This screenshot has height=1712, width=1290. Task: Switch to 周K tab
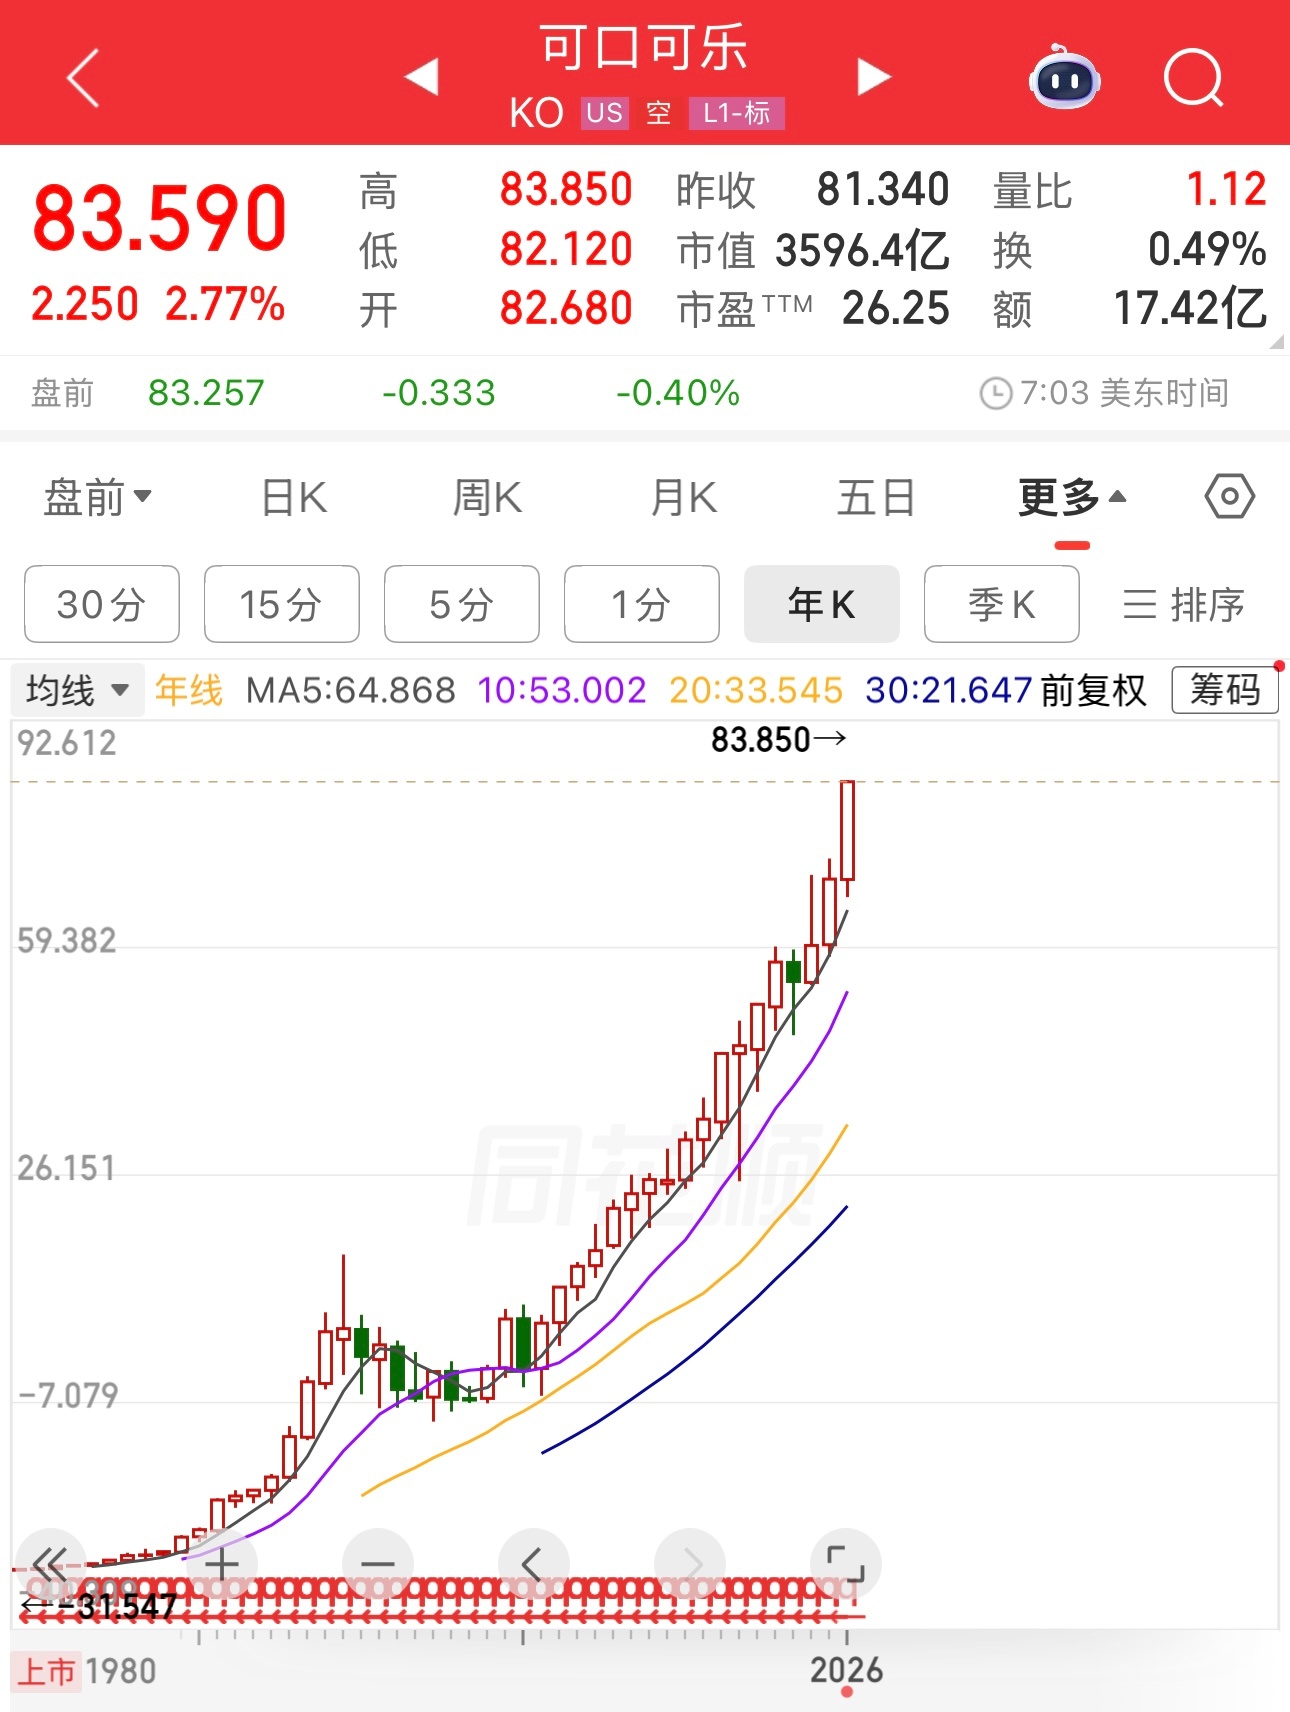point(487,497)
